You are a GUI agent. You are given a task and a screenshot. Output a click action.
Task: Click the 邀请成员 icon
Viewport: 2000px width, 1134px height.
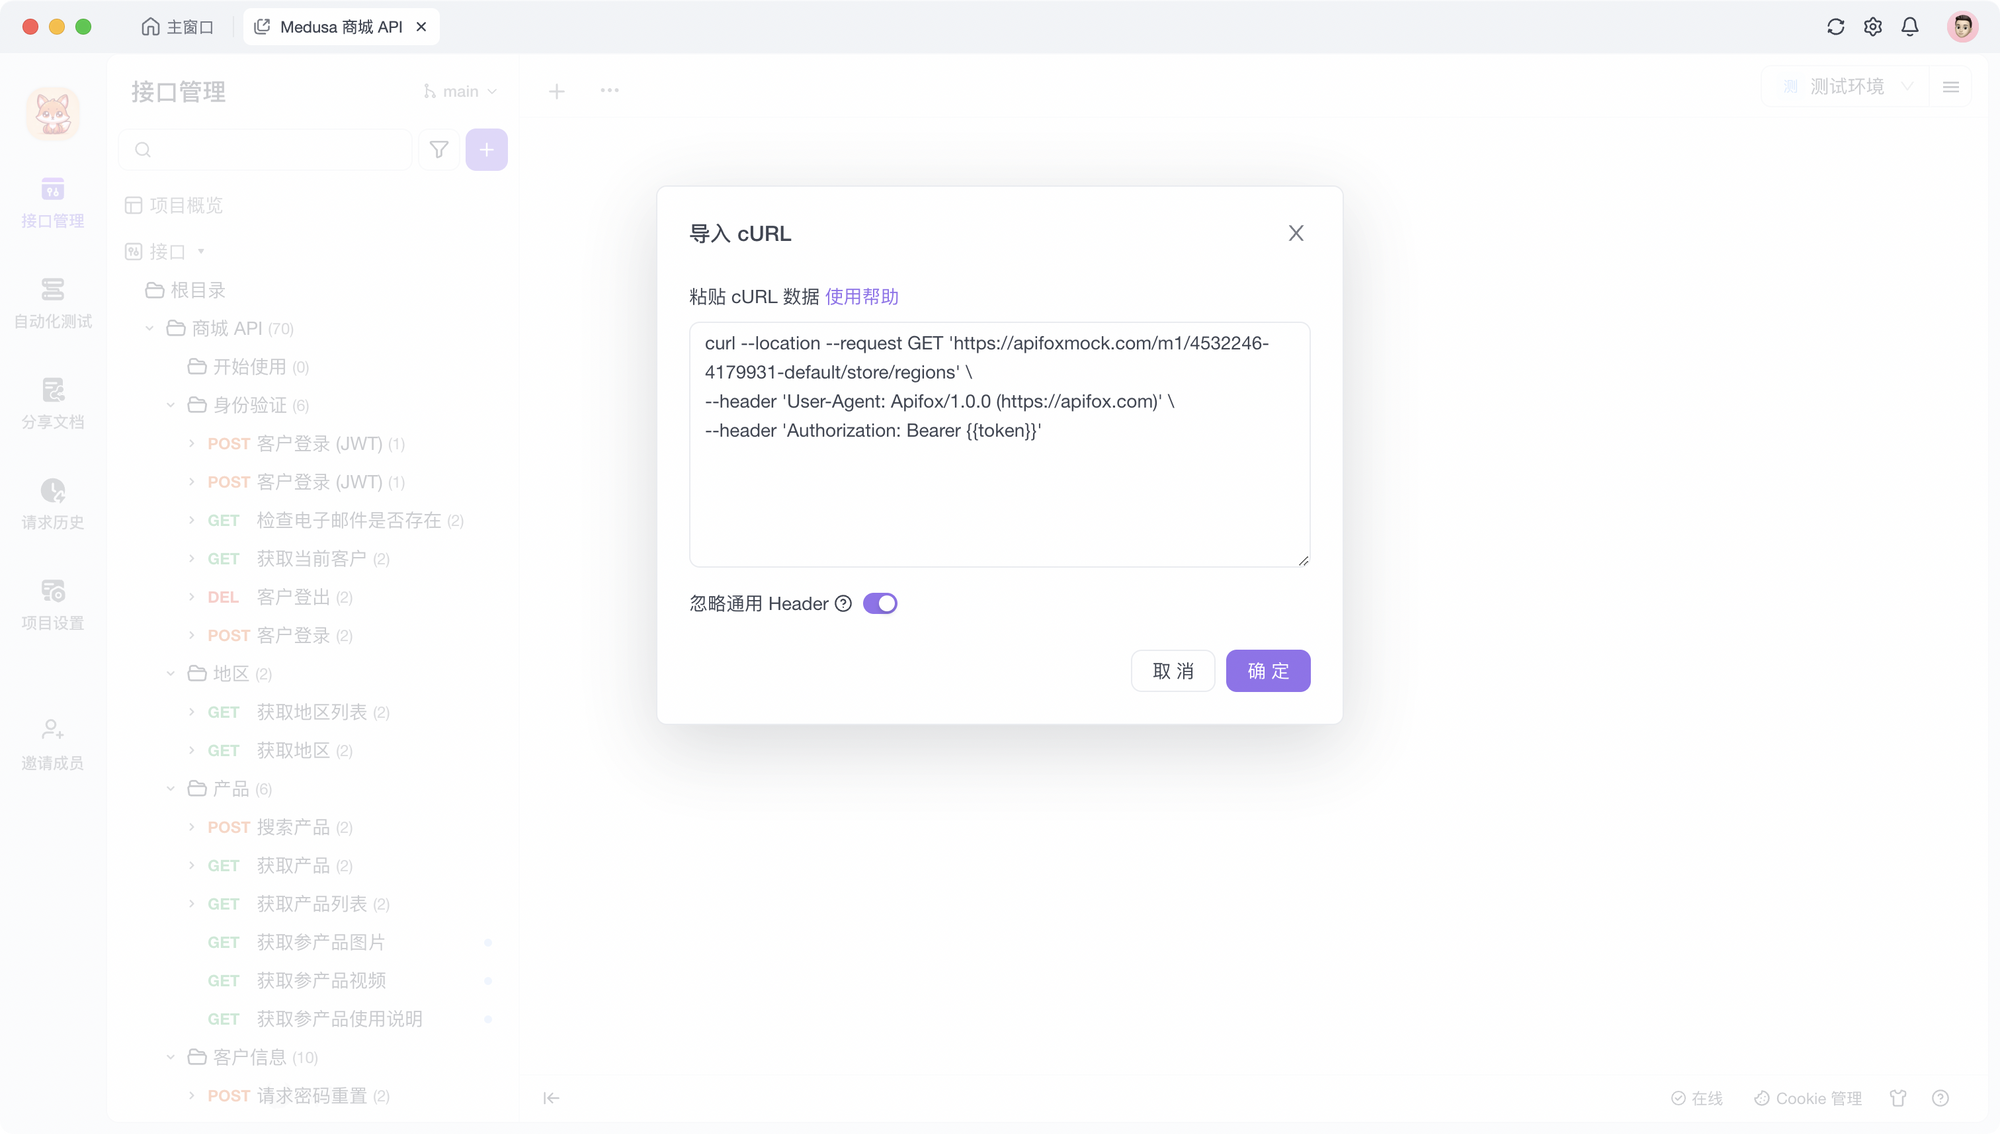[53, 729]
